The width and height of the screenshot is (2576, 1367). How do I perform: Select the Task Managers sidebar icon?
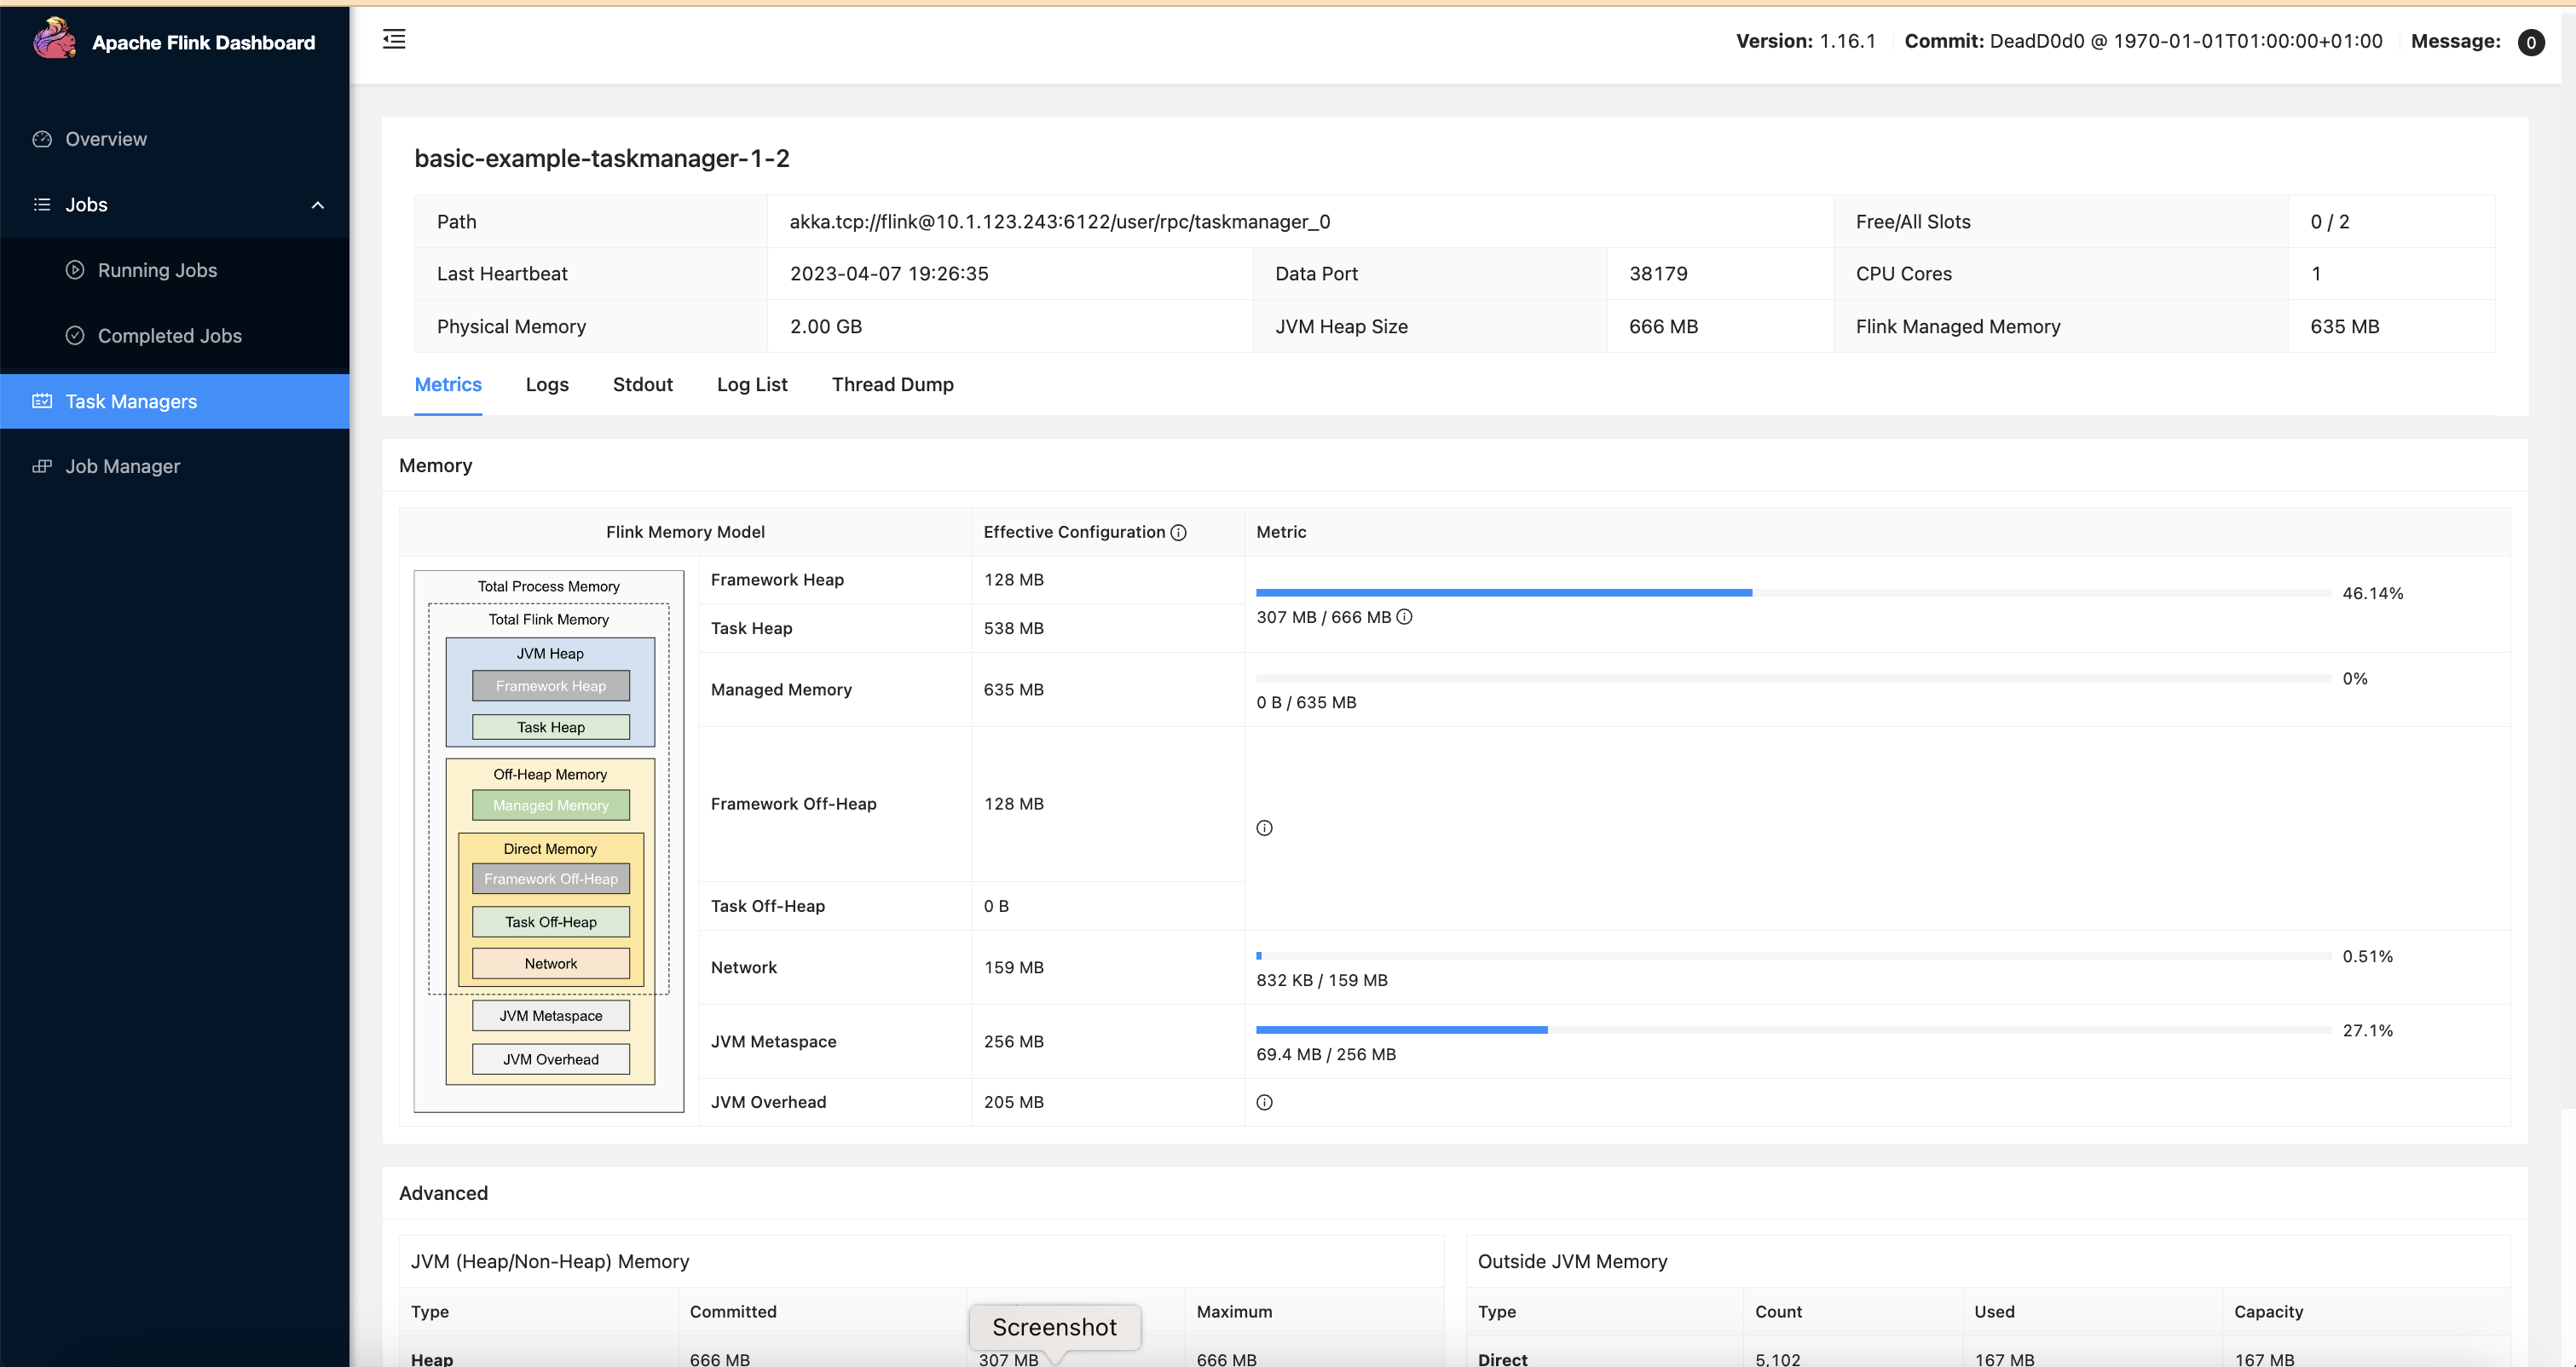pos(42,400)
